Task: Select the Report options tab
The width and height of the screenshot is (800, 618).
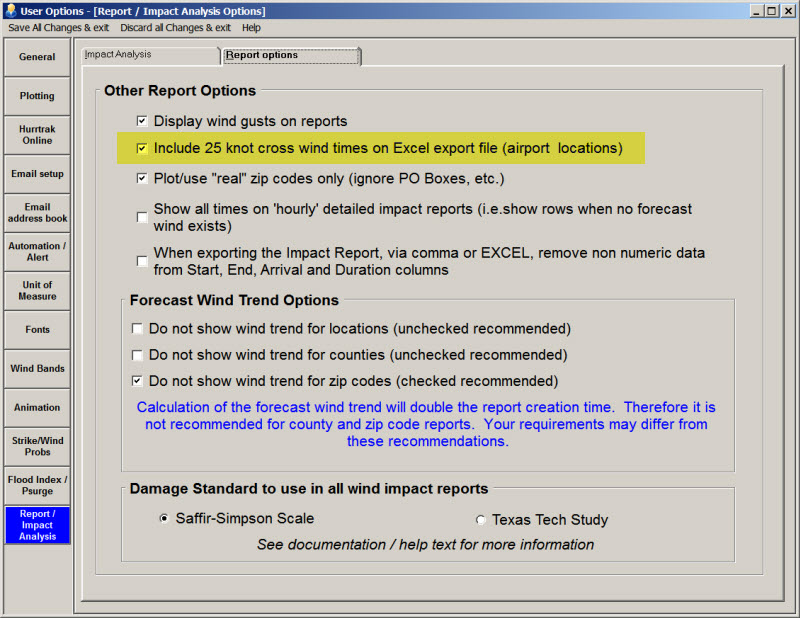Action: [290, 55]
